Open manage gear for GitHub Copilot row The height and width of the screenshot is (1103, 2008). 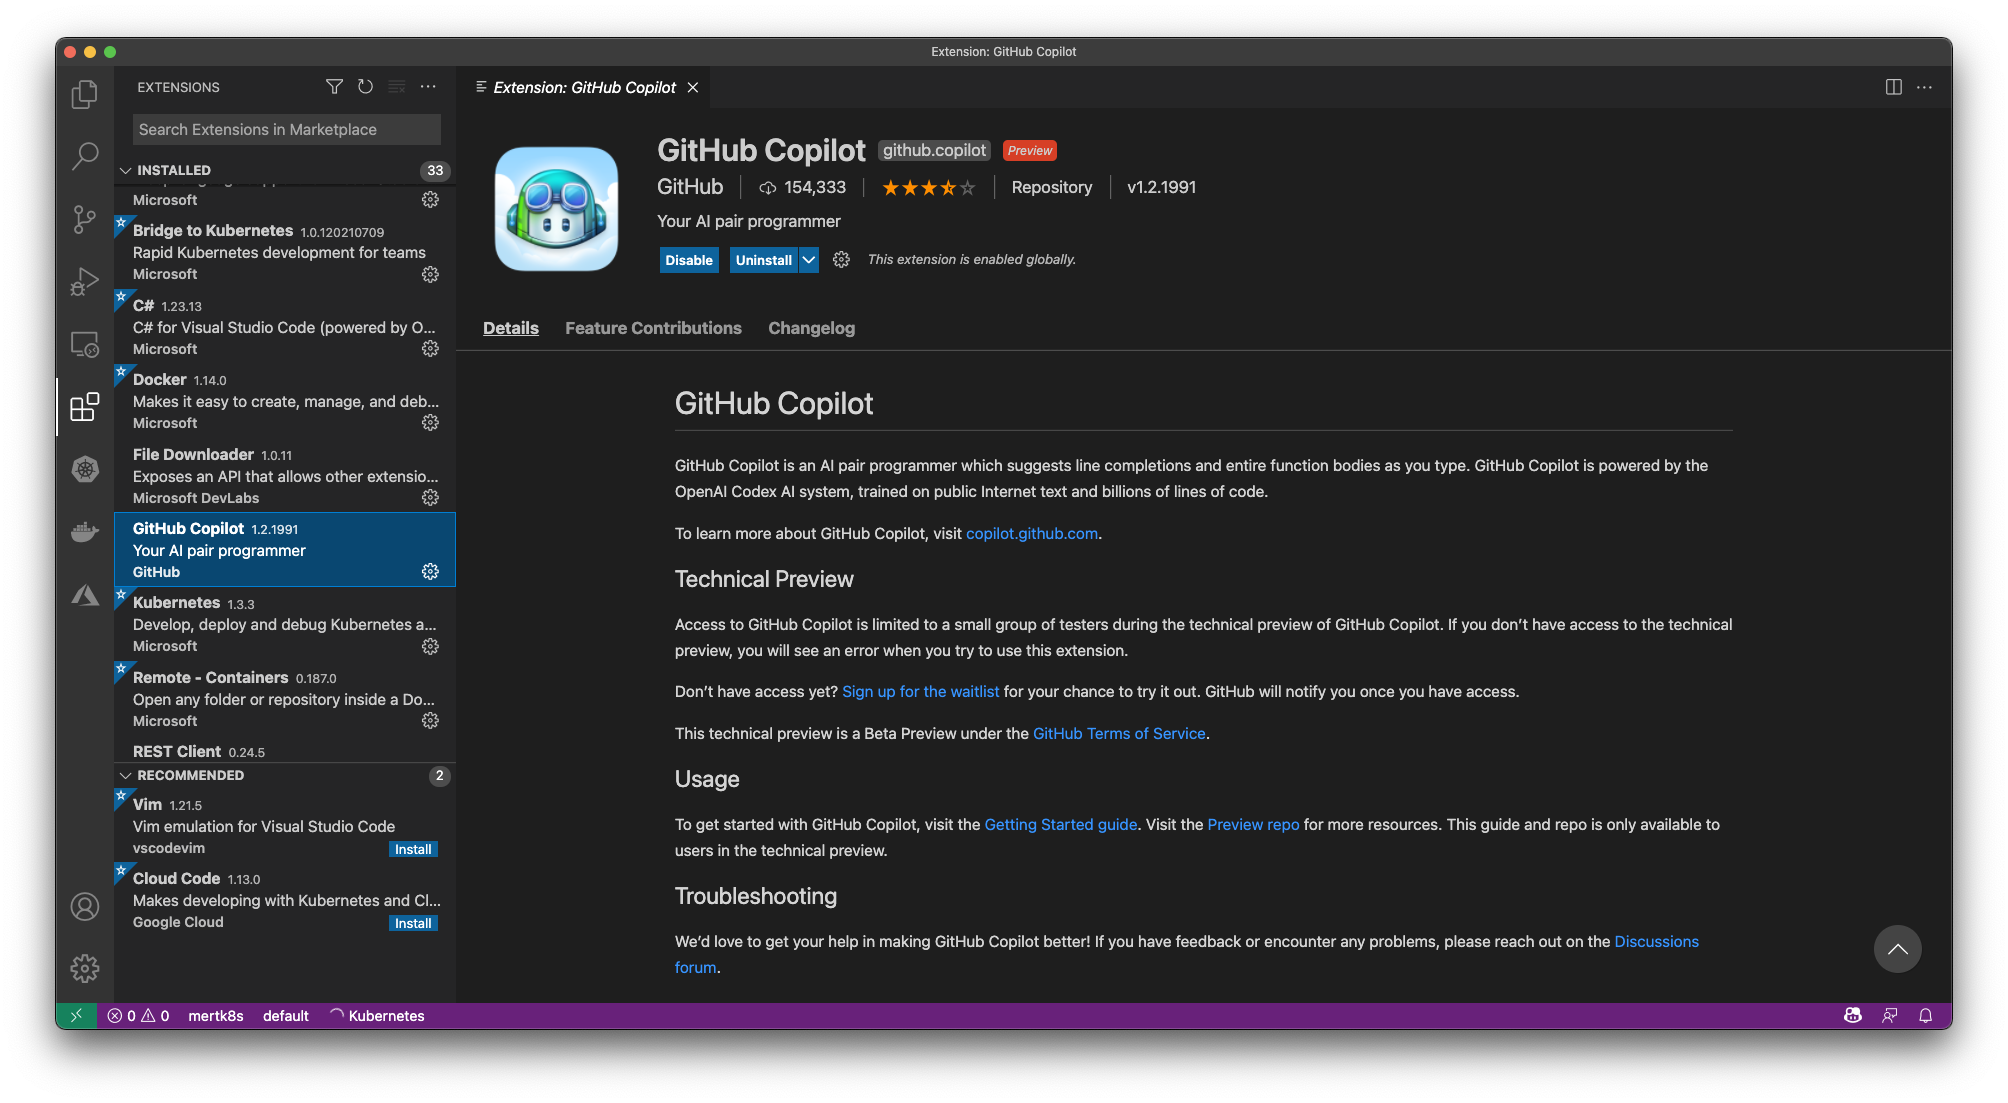[x=430, y=571]
